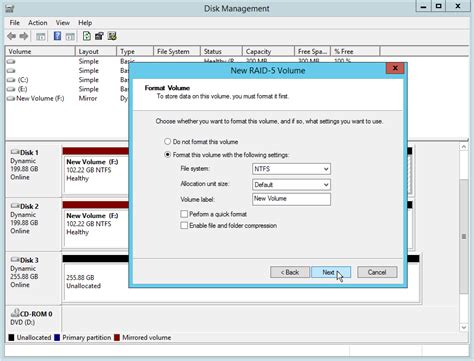Click the Forward arrow toolbar icon
474x361 pixels.
click(23, 36)
